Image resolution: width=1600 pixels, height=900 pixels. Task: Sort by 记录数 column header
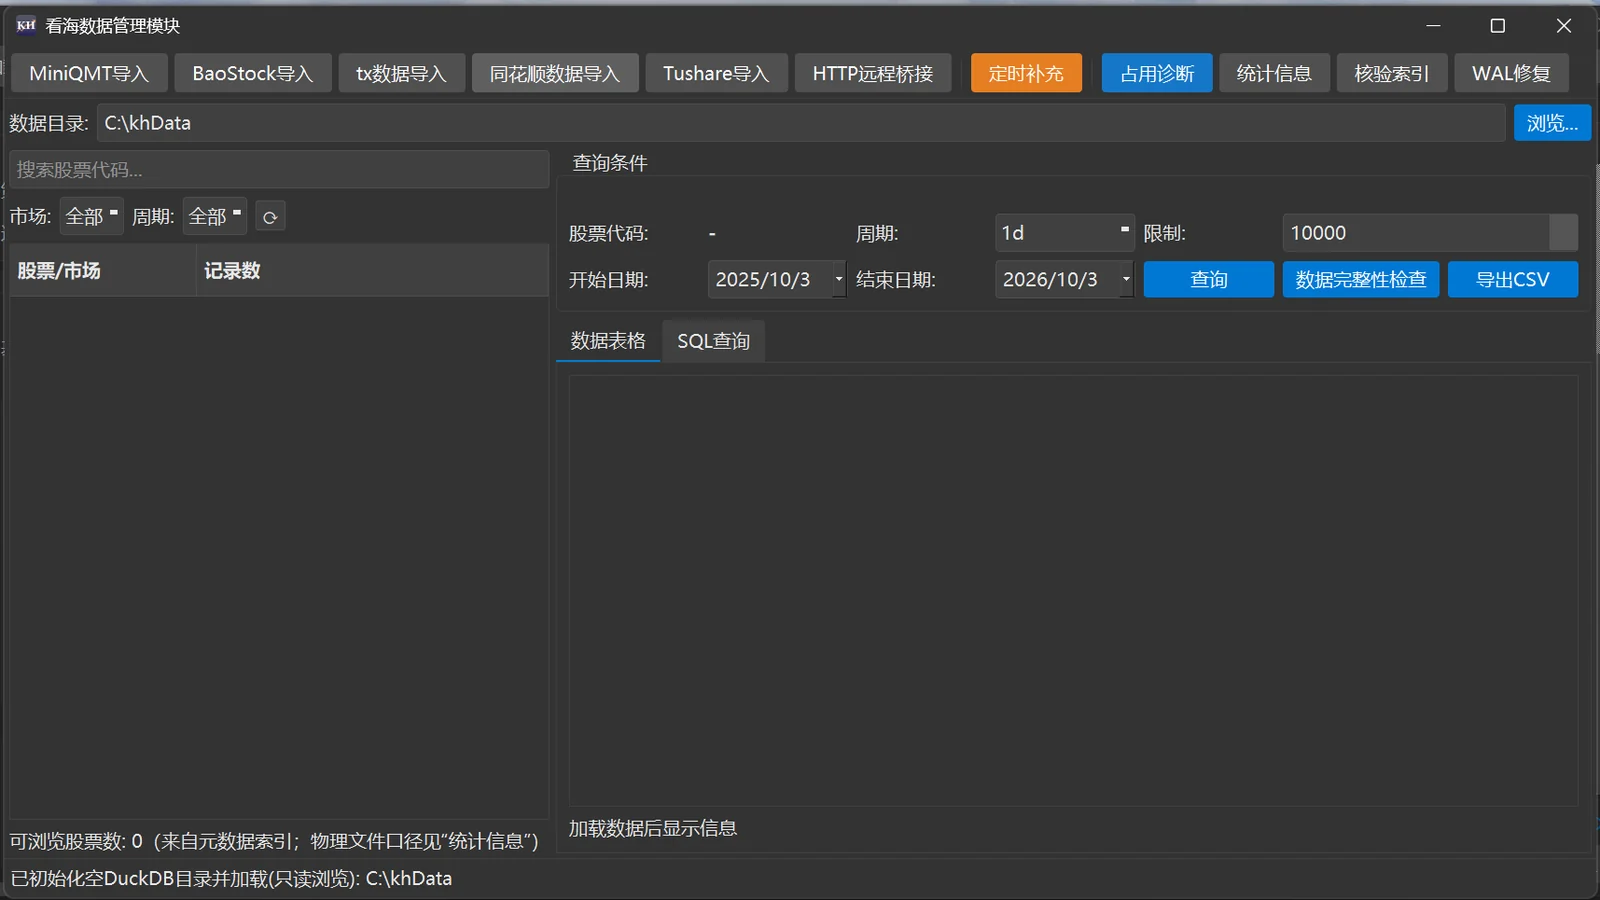pyautogui.click(x=373, y=271)
